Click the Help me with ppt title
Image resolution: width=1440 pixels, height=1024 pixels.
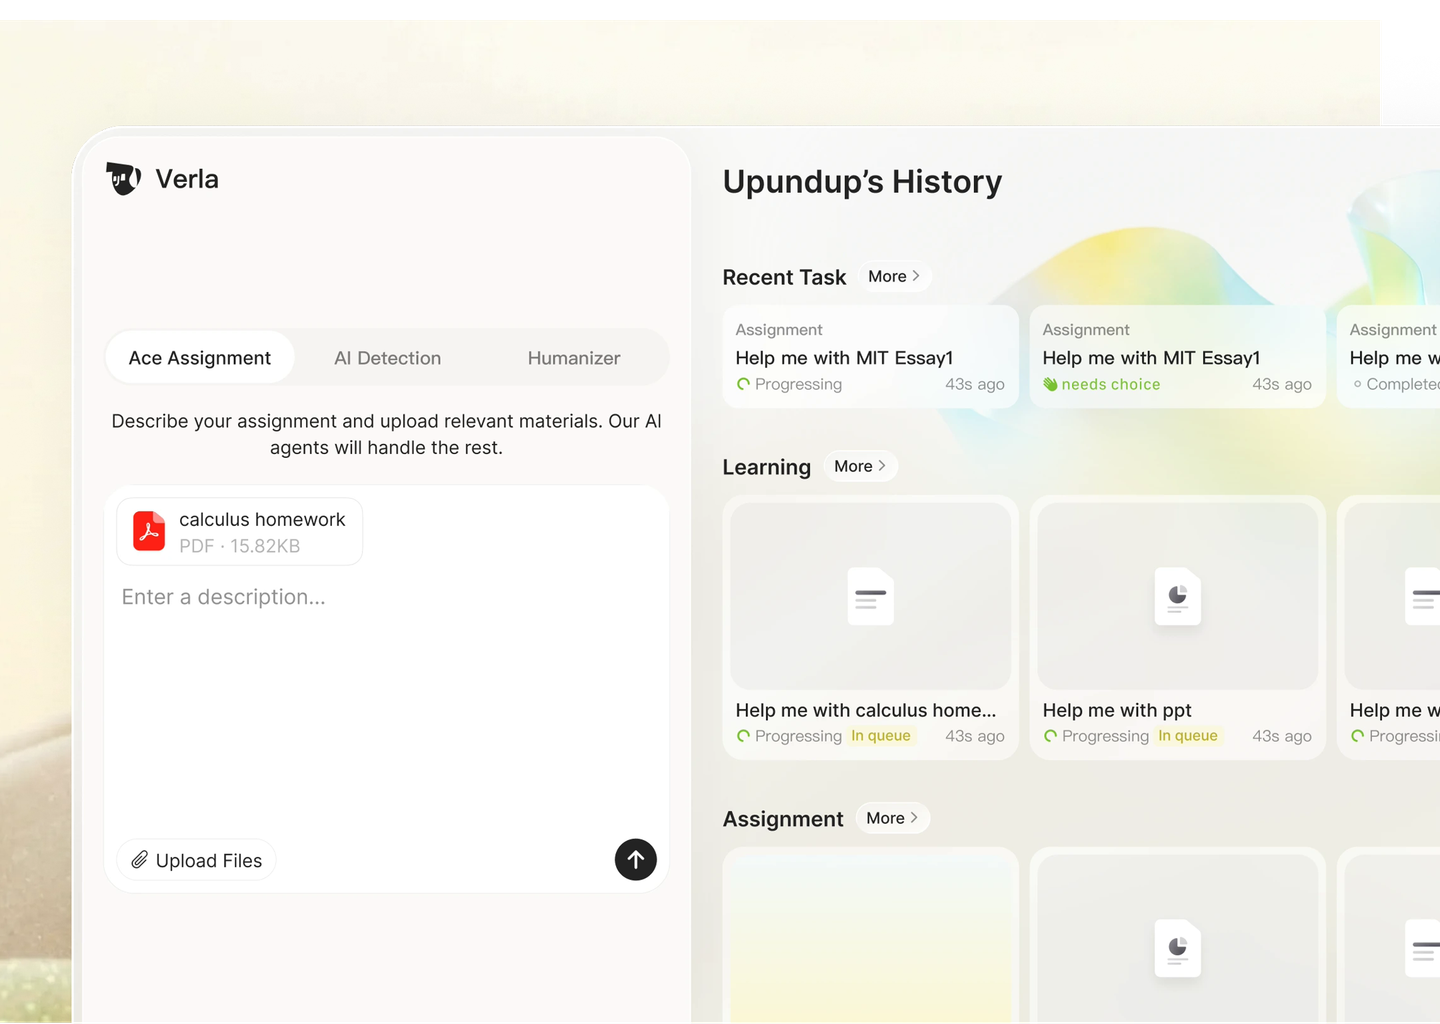(x=1117, y=711)
